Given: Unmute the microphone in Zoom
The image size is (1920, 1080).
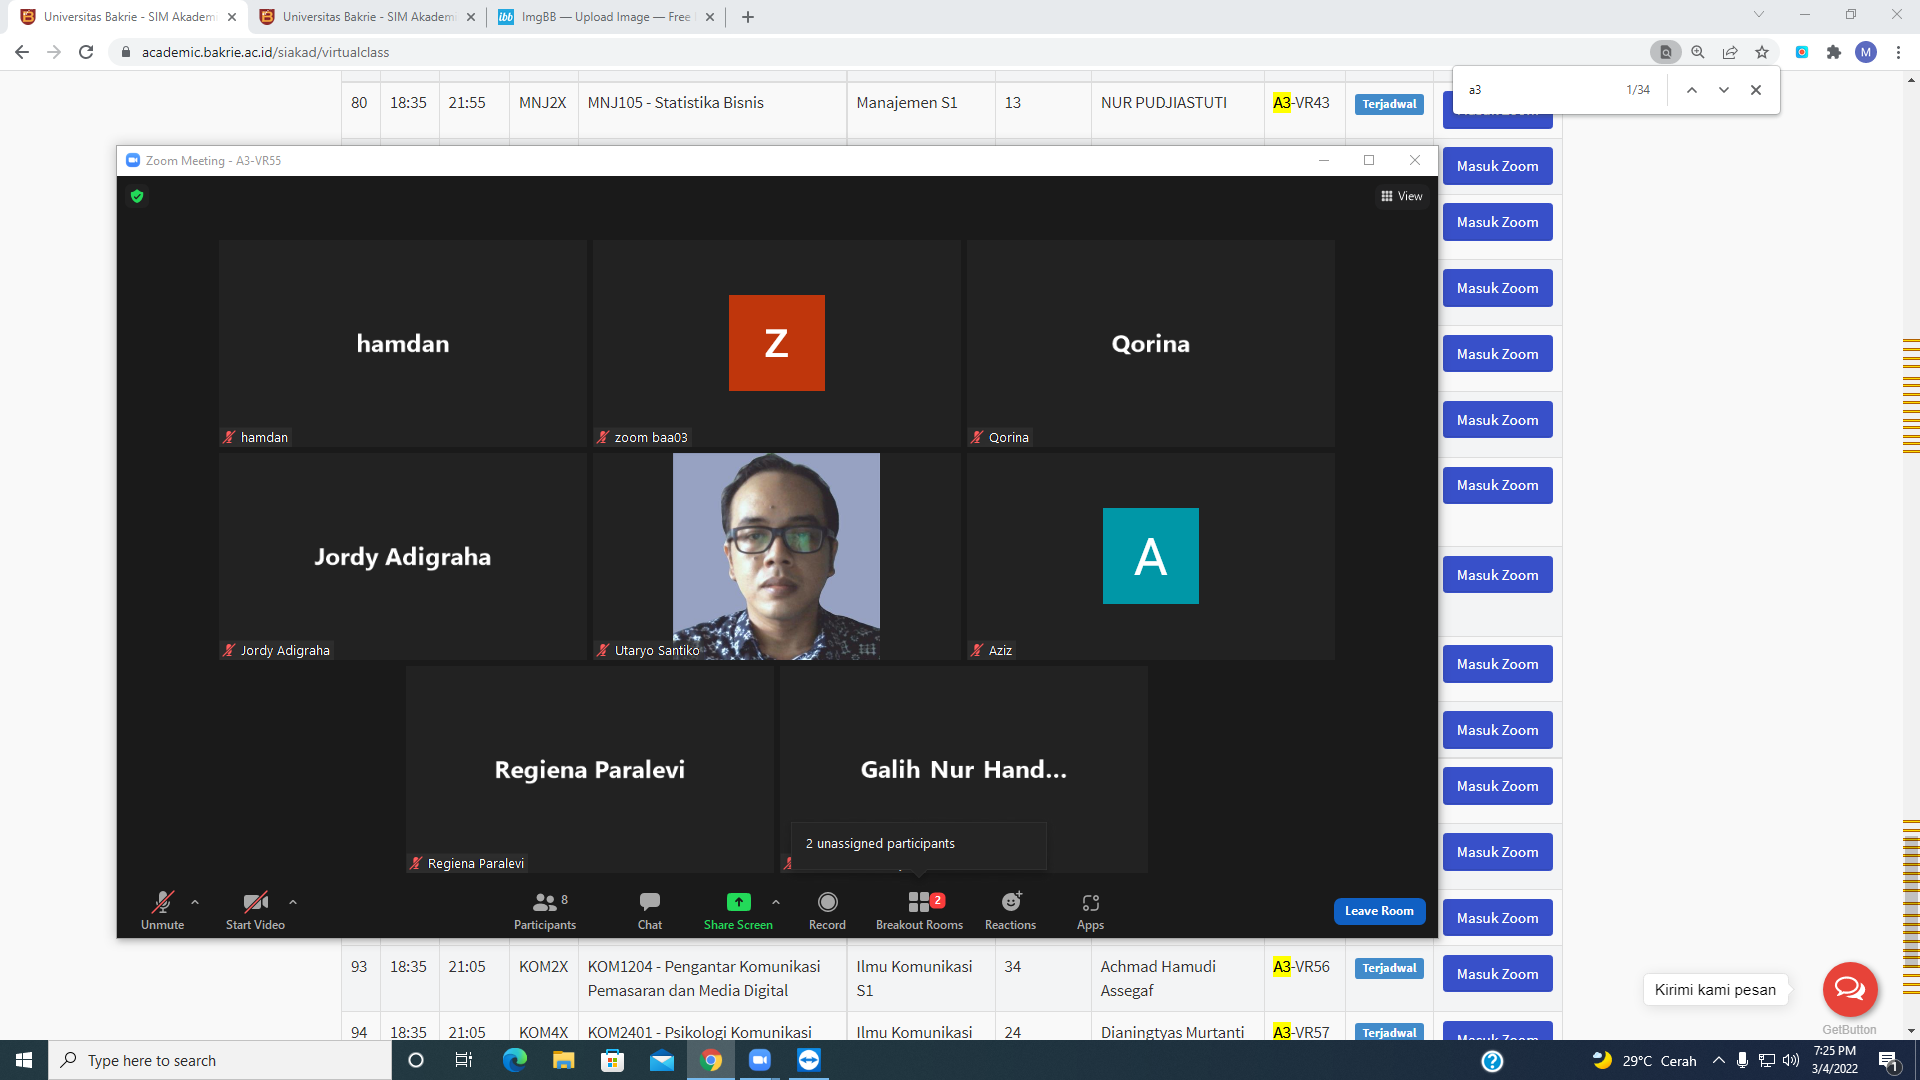Looking at the screenshot, I should (x=162, y=910).
